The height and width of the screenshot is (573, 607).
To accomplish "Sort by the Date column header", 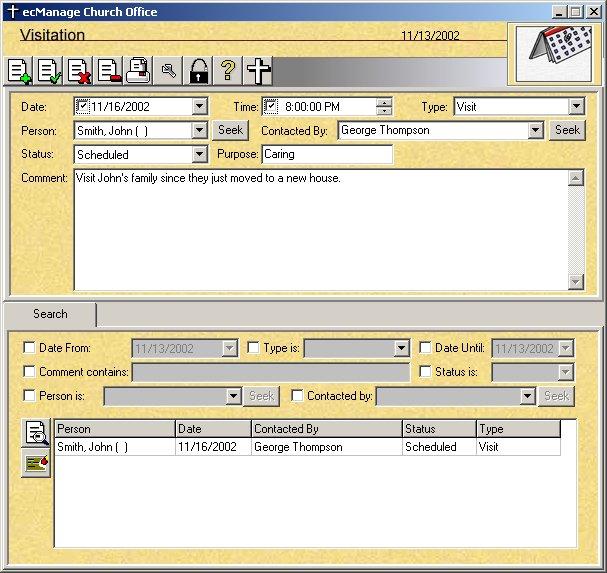I will 213,429.
